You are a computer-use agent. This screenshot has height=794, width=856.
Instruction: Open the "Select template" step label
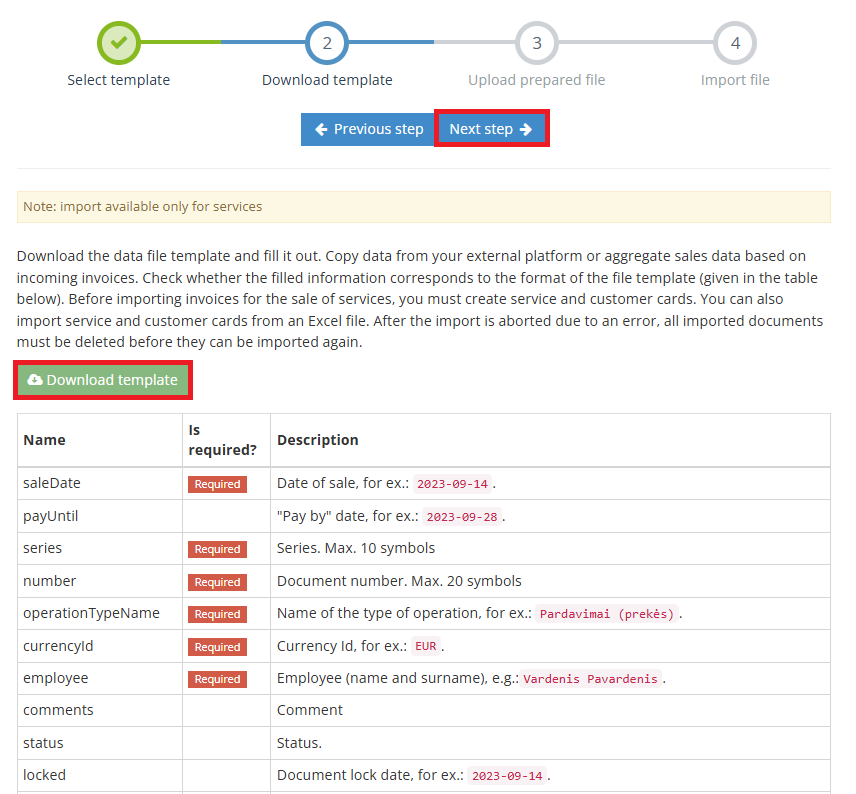pos(118,80)
